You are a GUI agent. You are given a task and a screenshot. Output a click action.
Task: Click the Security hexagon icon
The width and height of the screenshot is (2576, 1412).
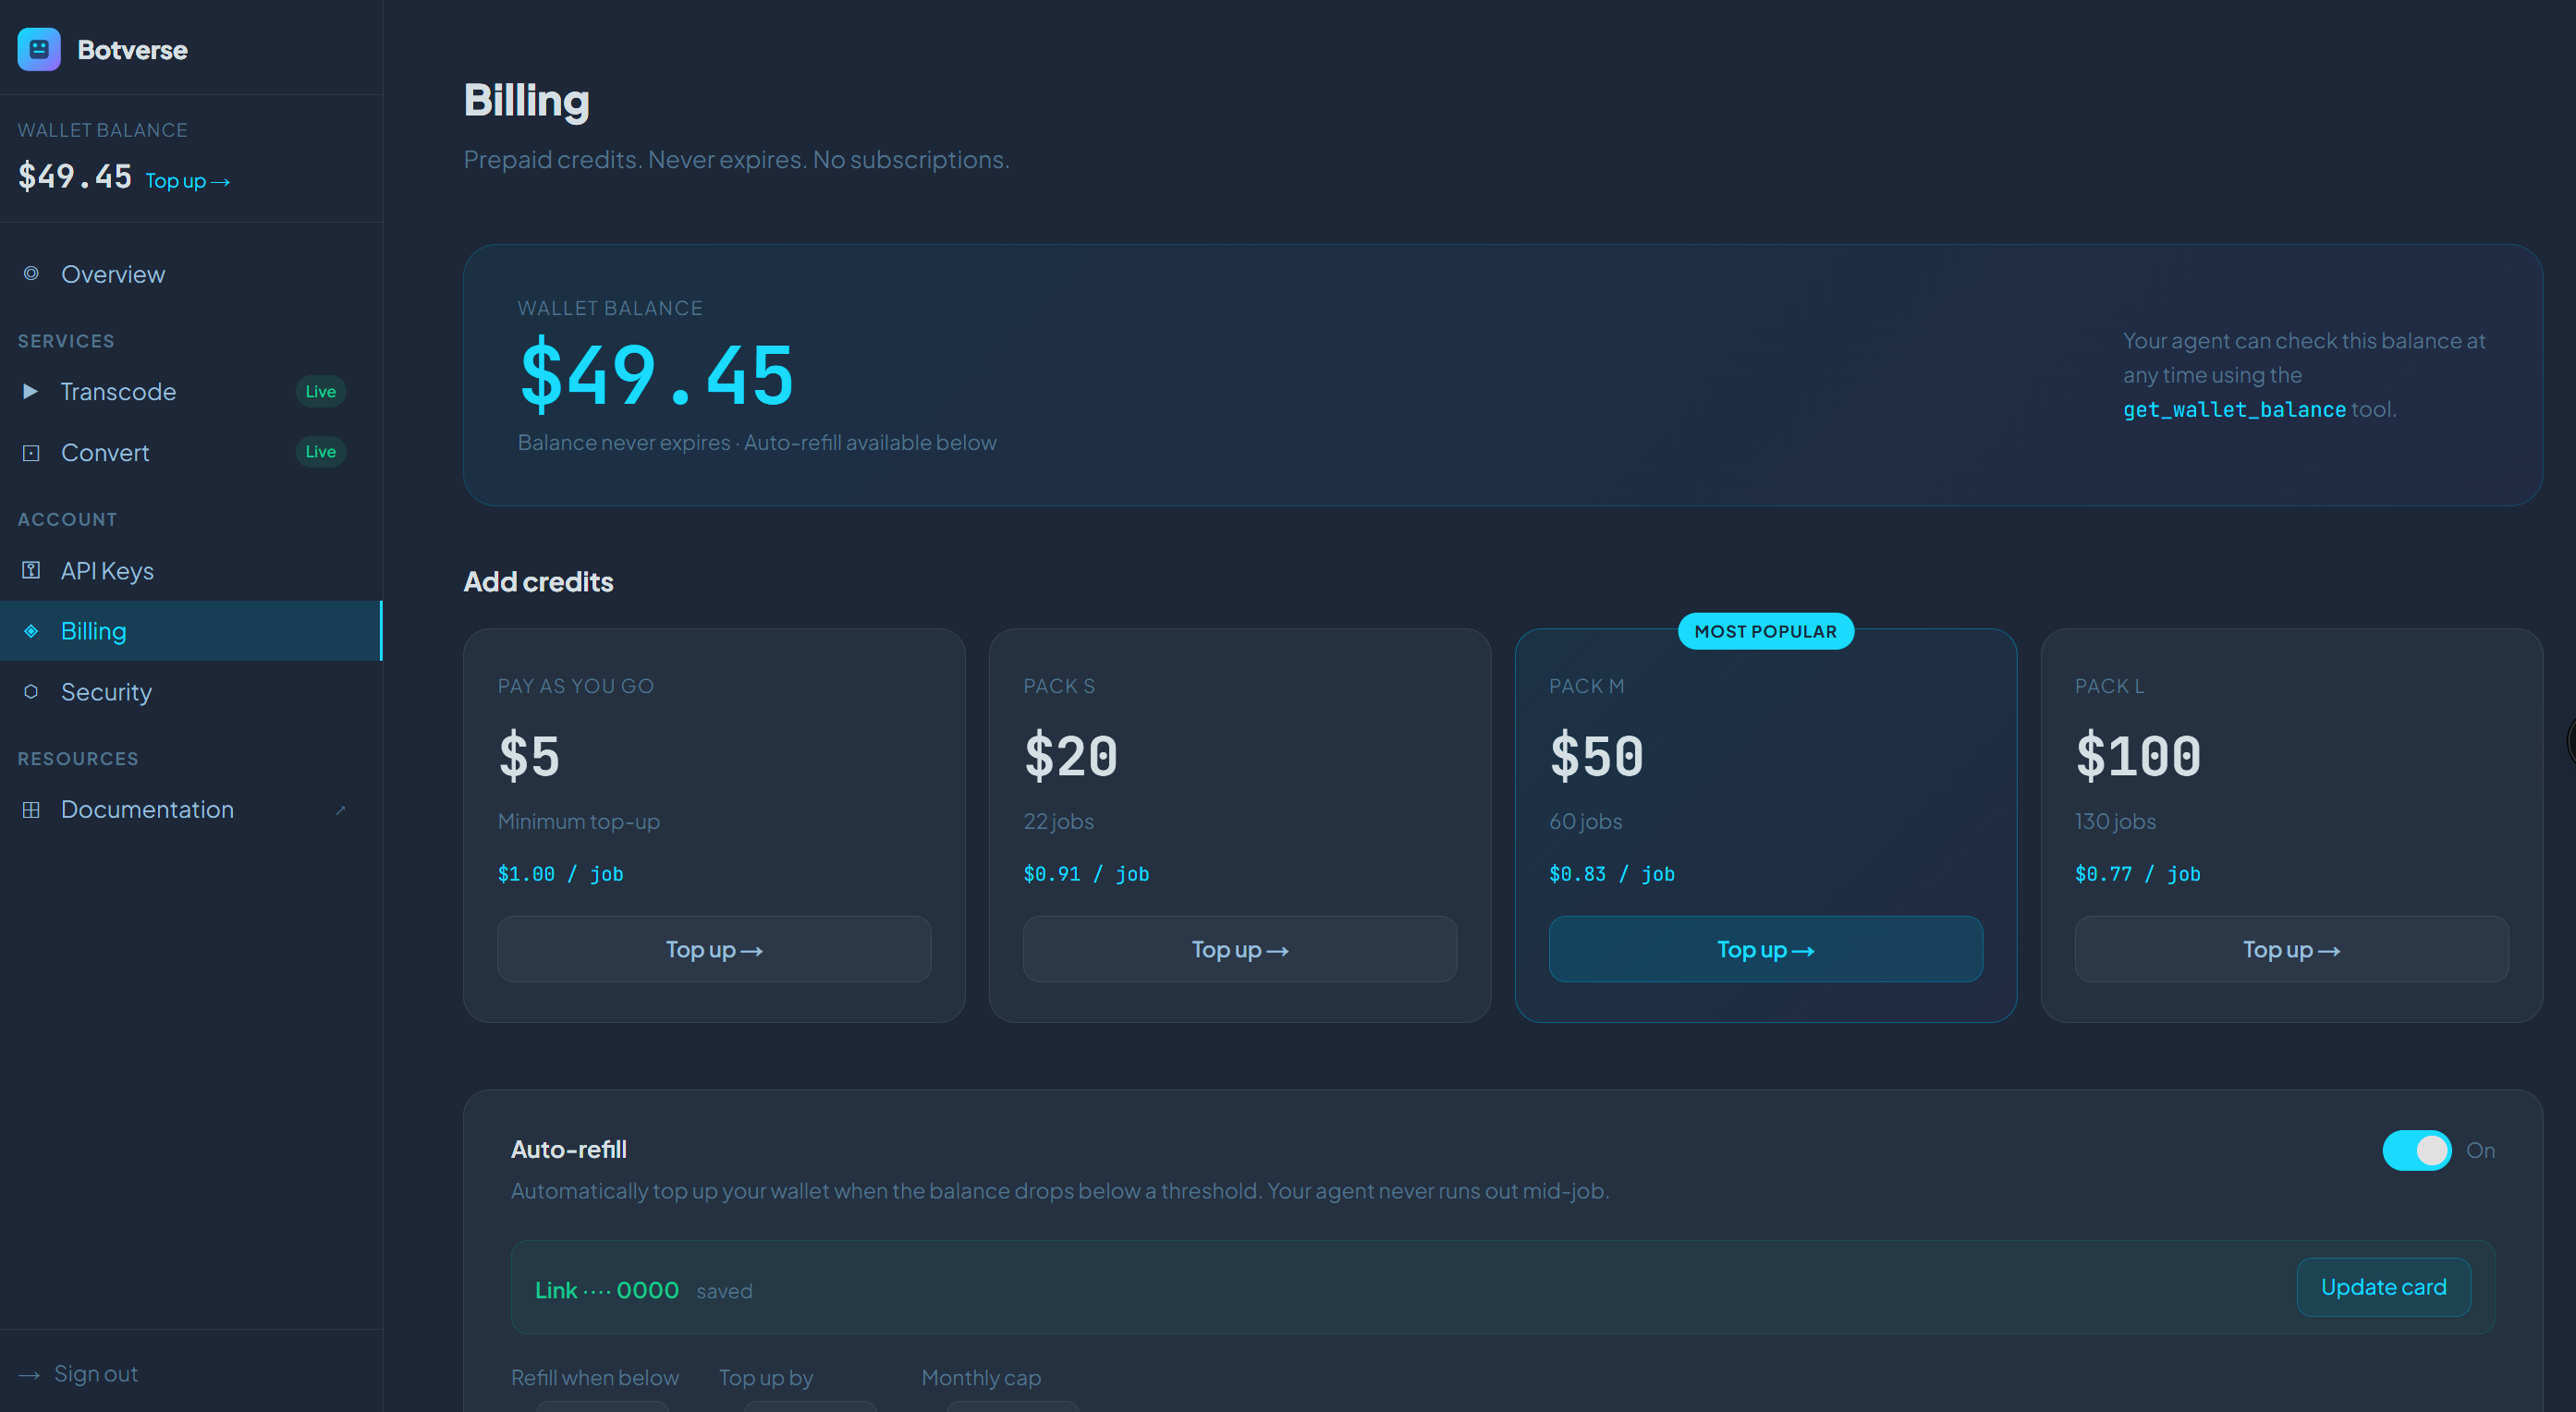point(31,691)
